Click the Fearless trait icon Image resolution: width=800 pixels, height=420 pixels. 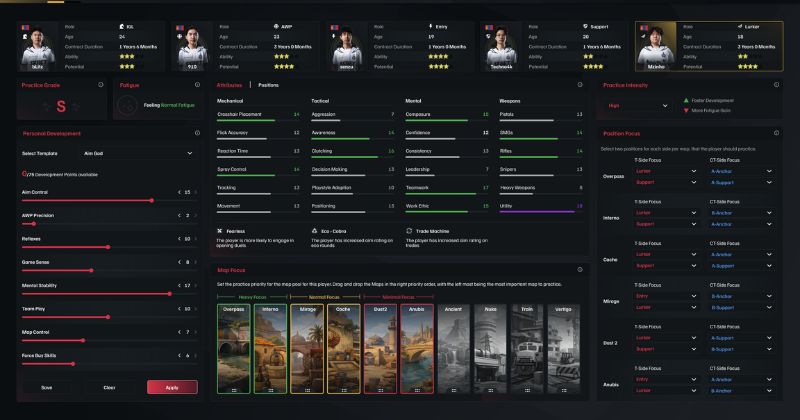coord(219,231)
